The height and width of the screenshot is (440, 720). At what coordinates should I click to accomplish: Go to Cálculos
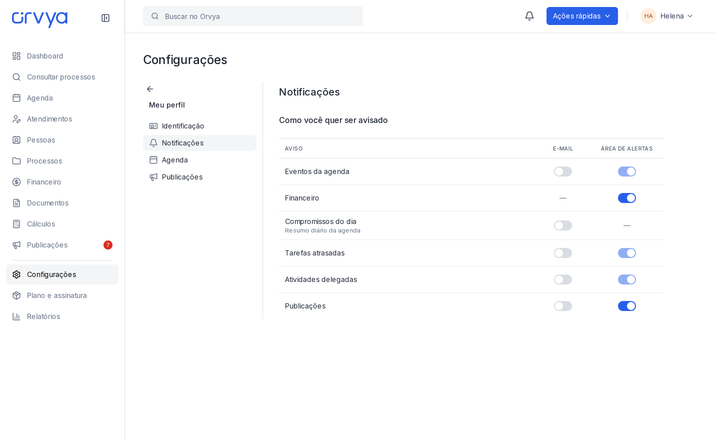pyautogui.click(x=62, y=224)
